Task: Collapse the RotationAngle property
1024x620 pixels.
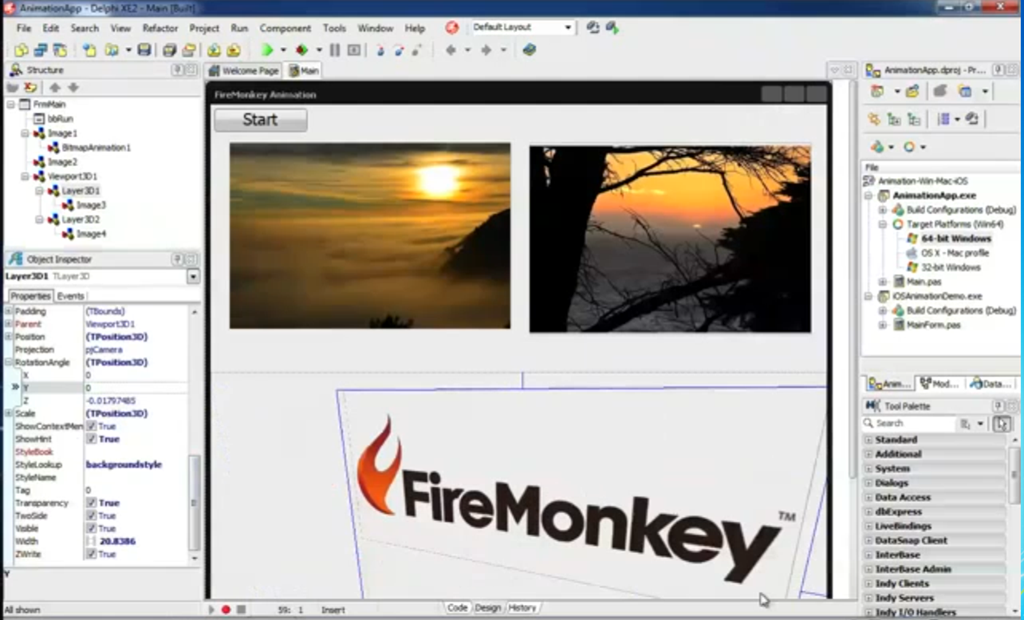Action: tap(8, 362)
